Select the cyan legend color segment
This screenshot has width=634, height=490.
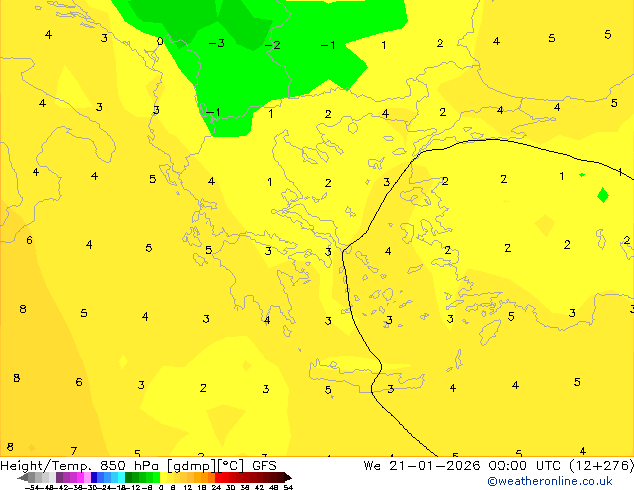tap(121, 477)
